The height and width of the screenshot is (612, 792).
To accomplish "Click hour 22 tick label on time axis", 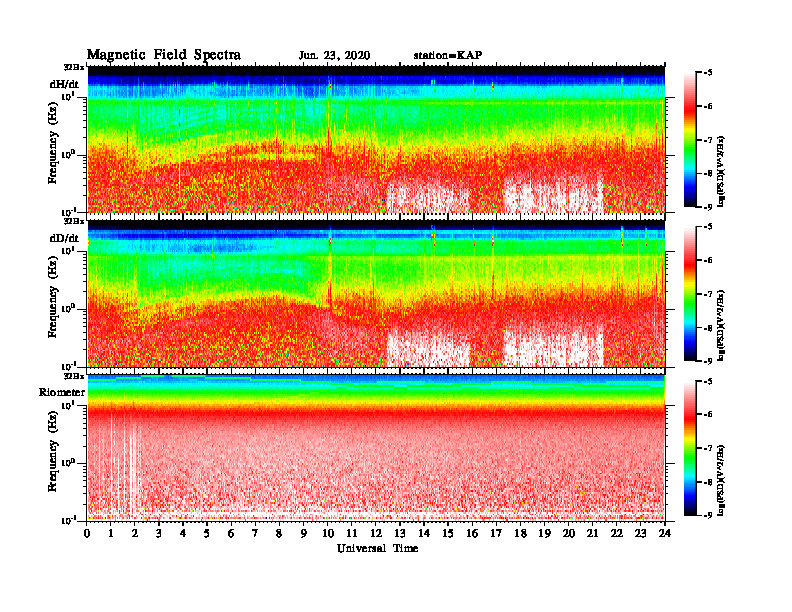I will click(616, 533).
